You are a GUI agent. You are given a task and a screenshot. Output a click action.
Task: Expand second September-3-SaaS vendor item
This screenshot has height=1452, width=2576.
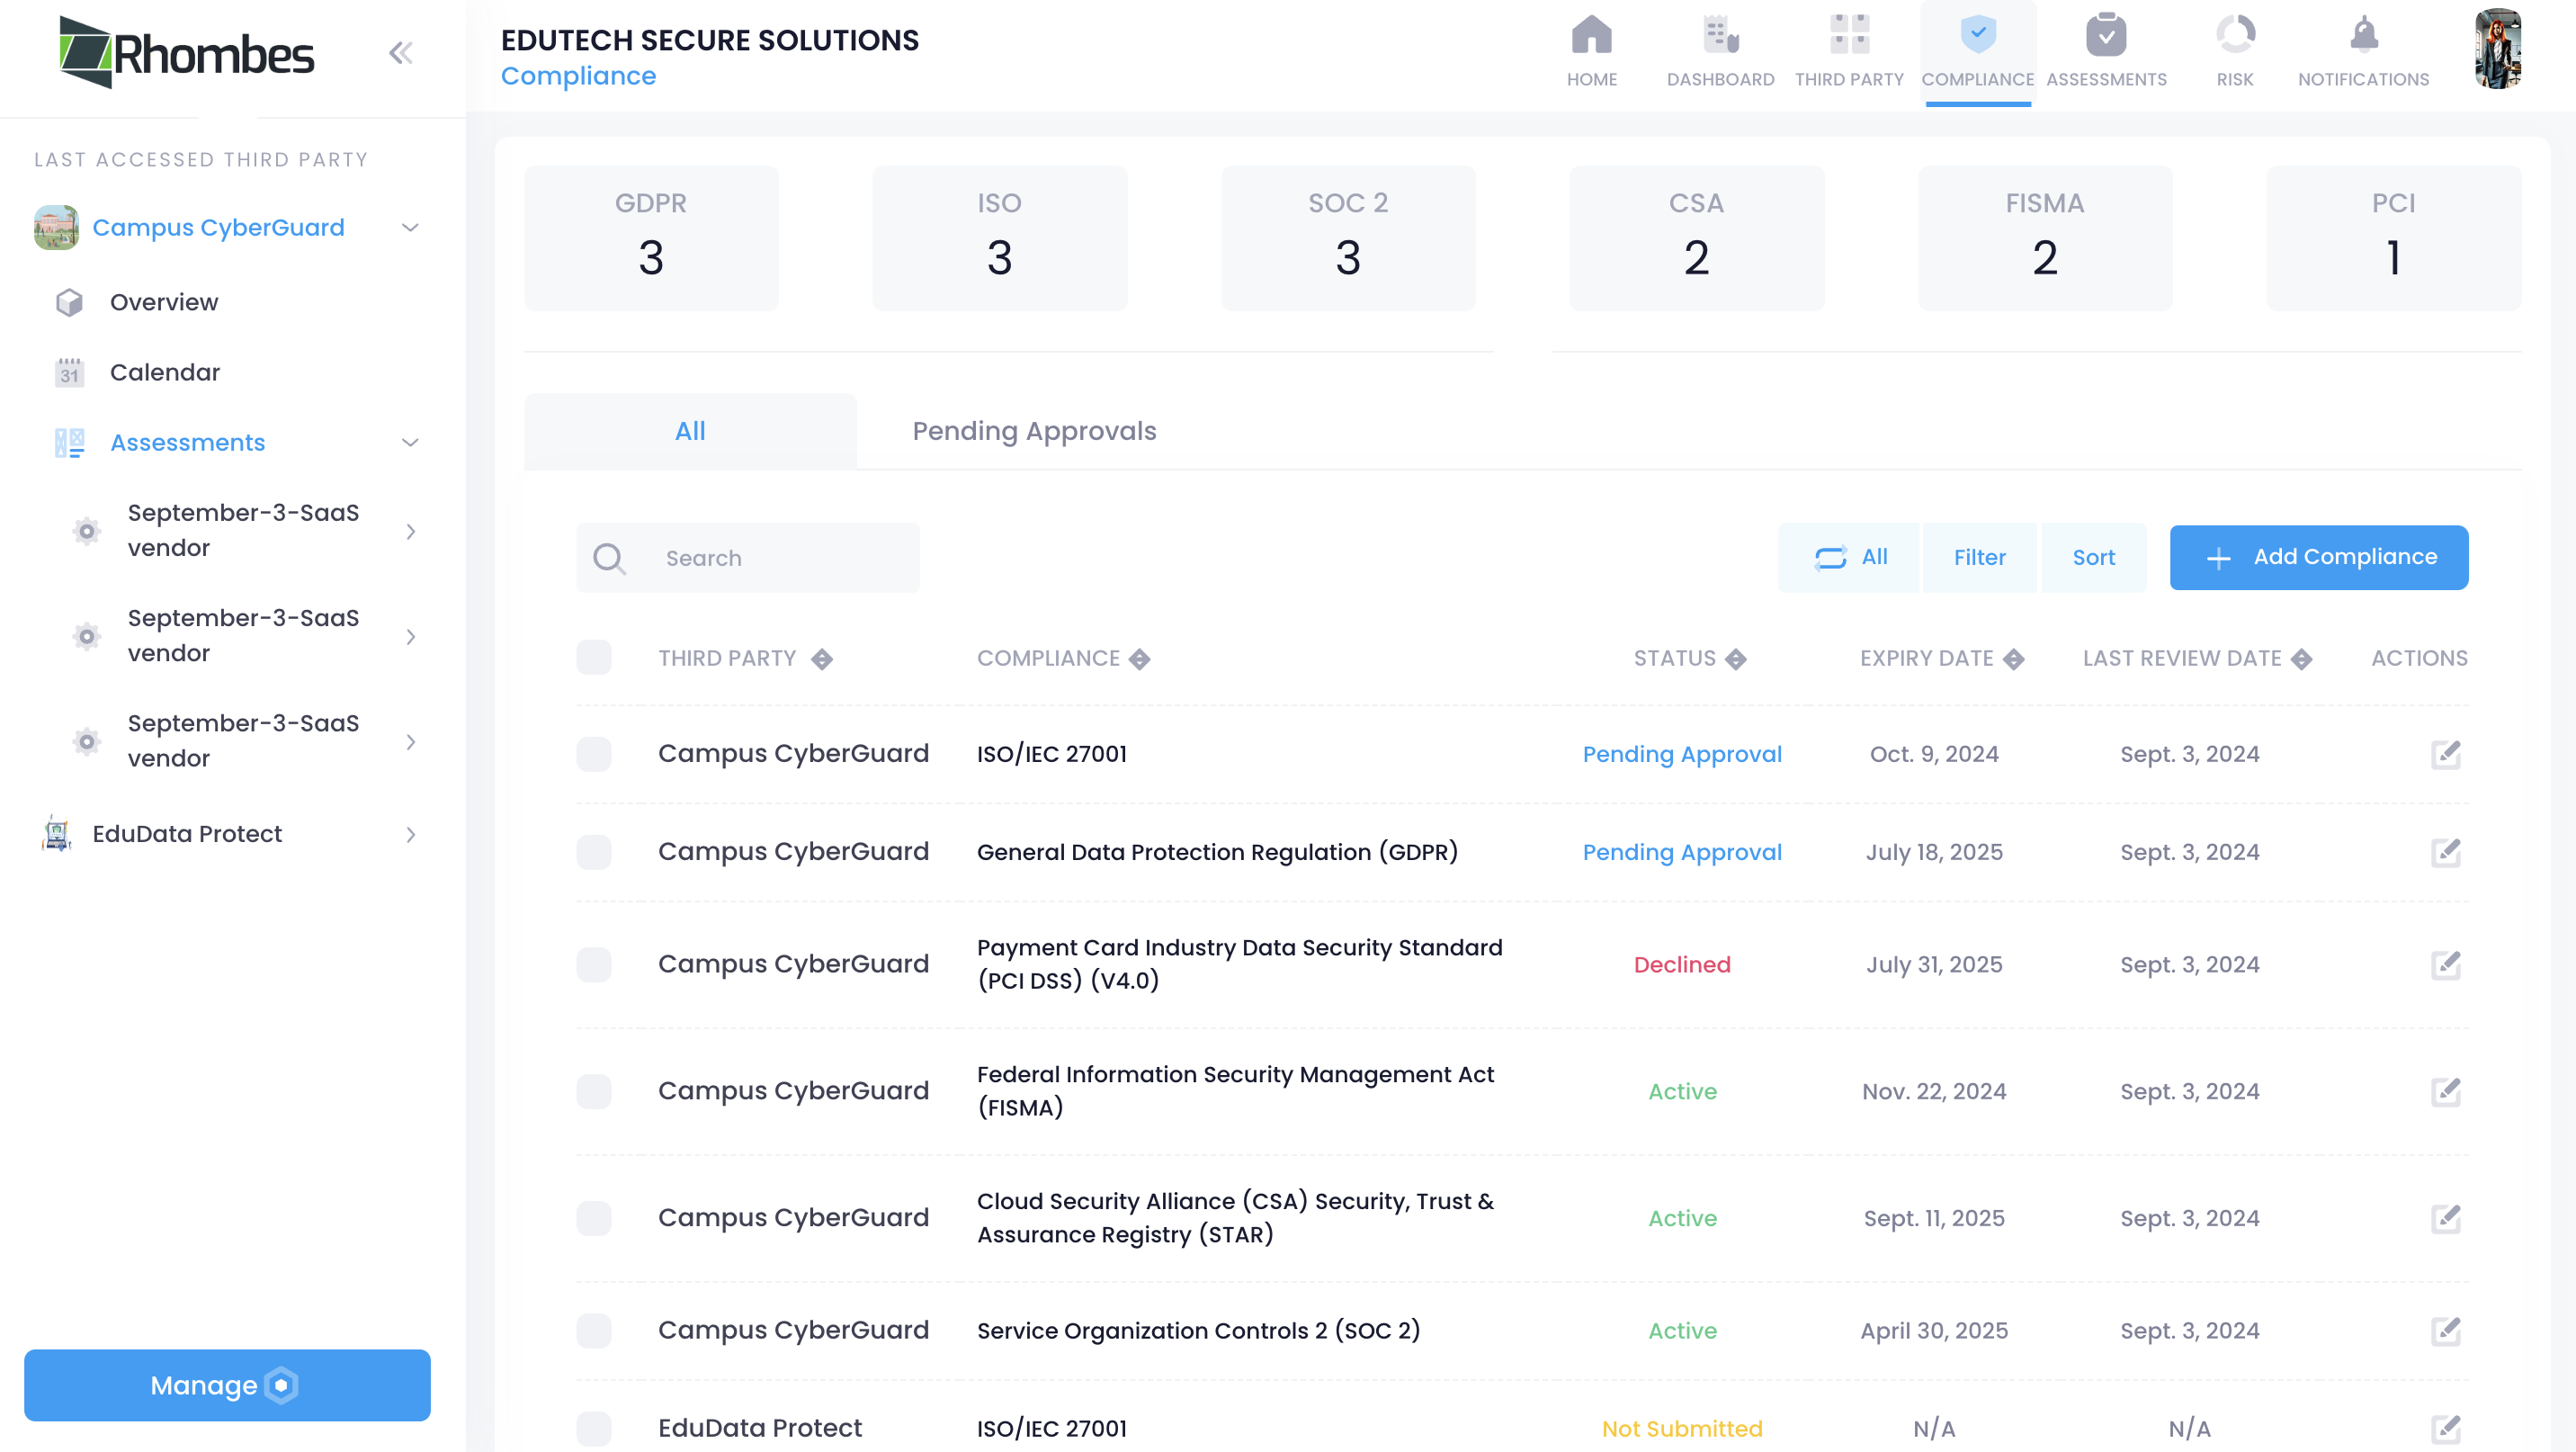[410, 636]
